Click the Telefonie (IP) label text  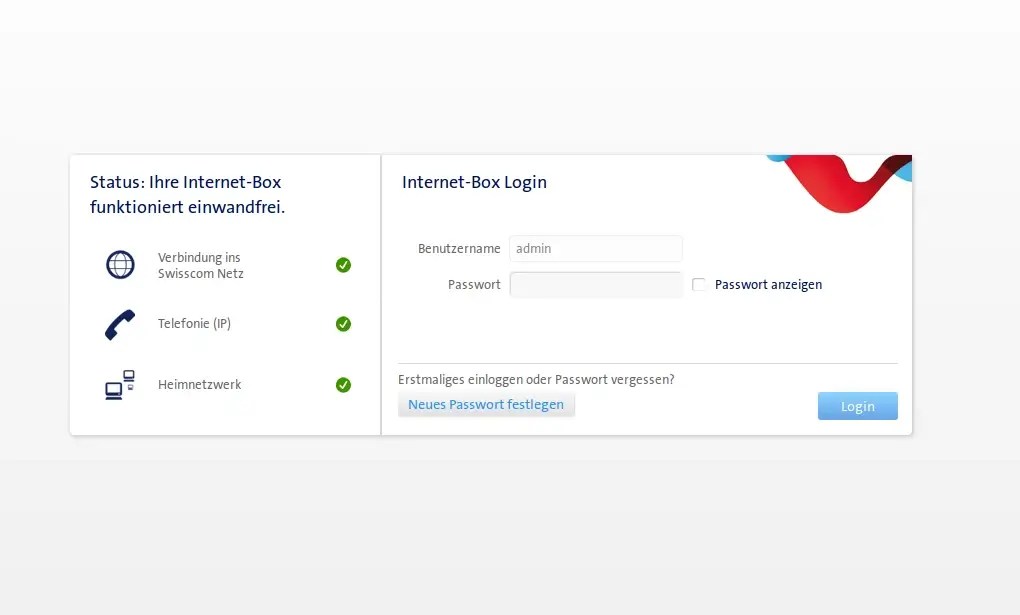coord(196,323)
